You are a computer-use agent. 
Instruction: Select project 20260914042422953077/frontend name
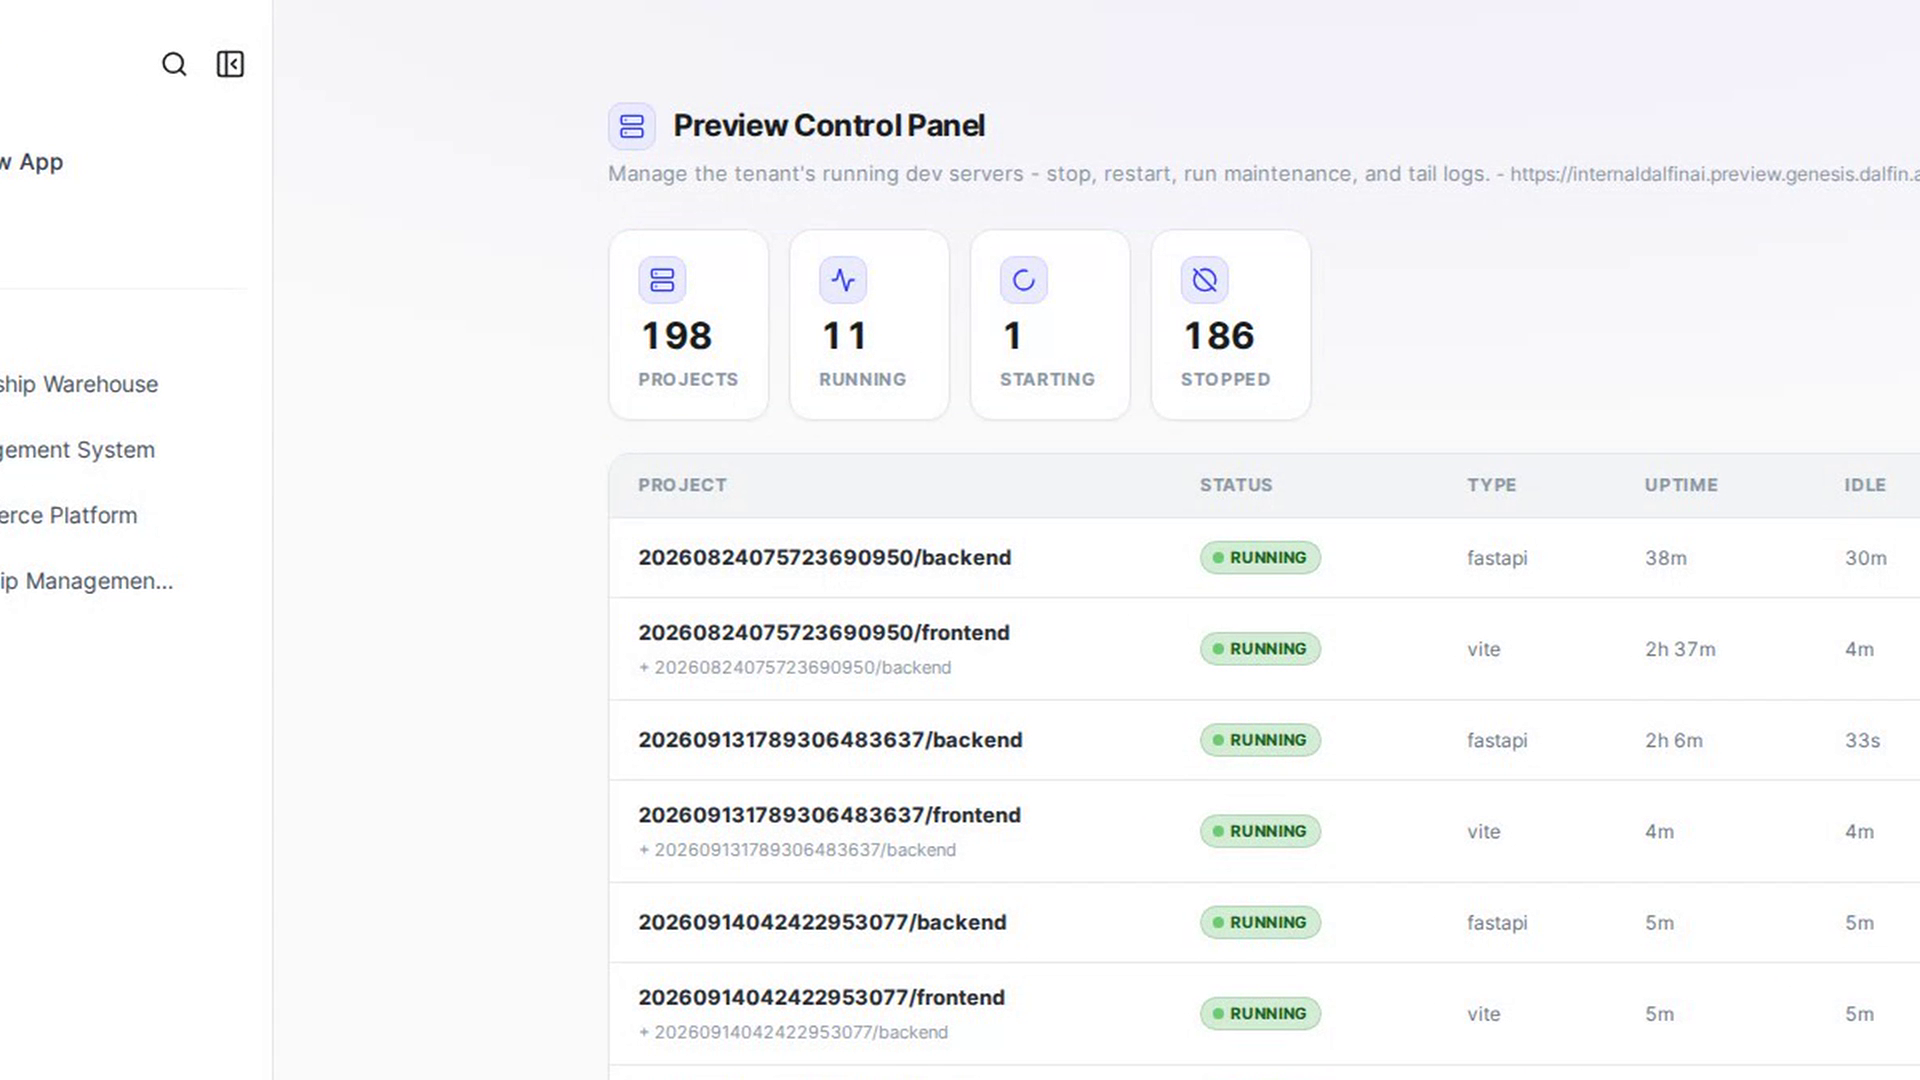tap(821, 997)
